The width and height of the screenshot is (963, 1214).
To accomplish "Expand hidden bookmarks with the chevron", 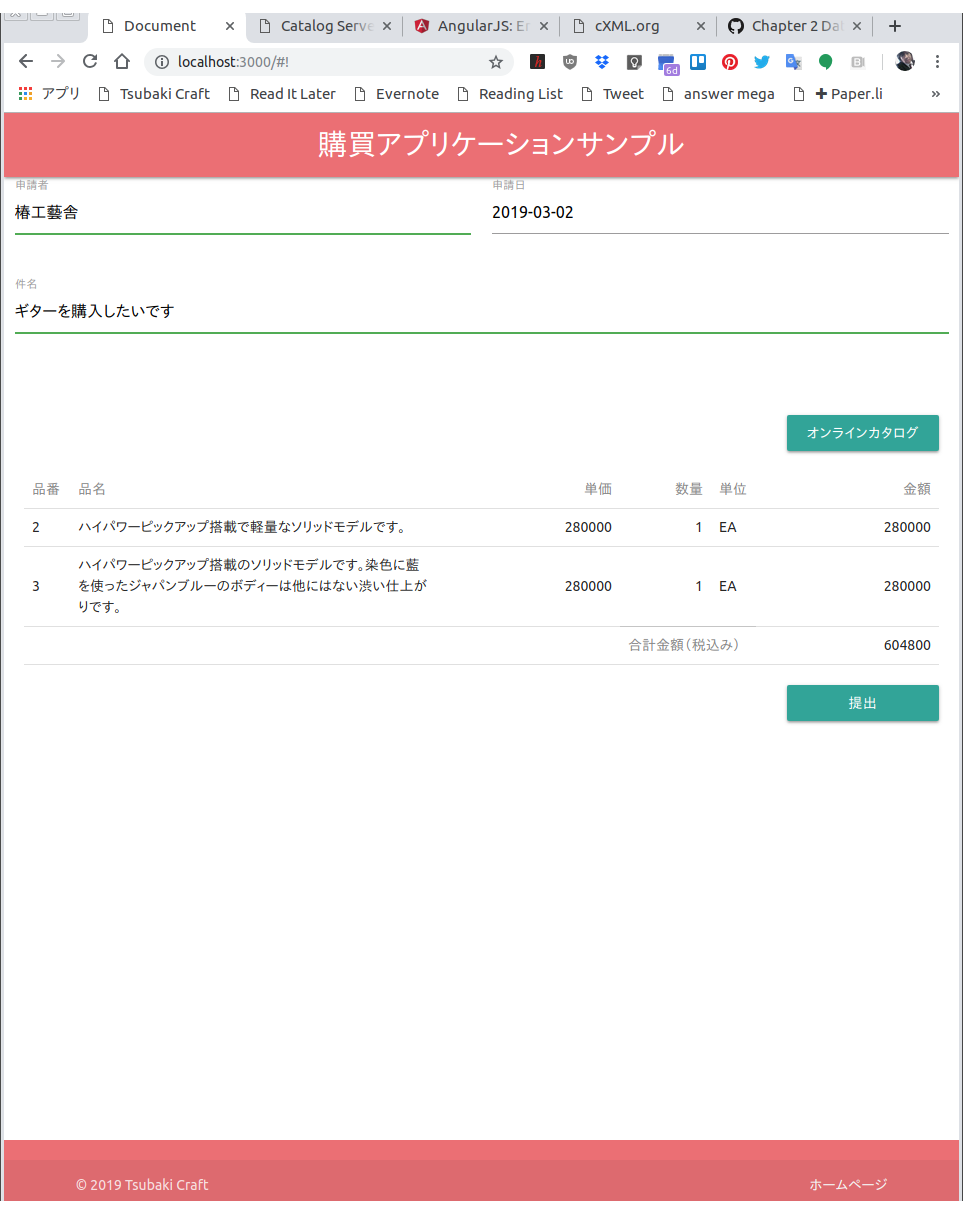I will 935,93.
